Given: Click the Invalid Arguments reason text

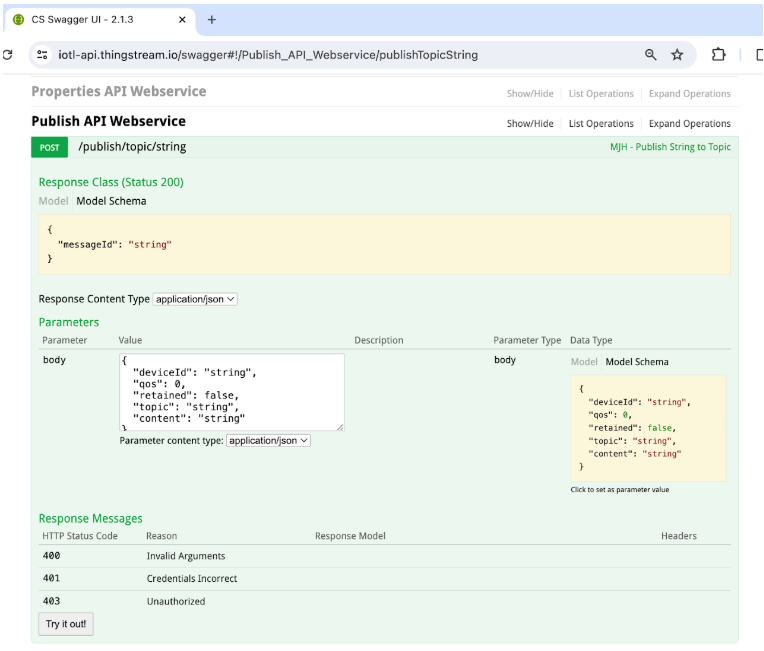Looking at the screenshot, I should point(186,556).
